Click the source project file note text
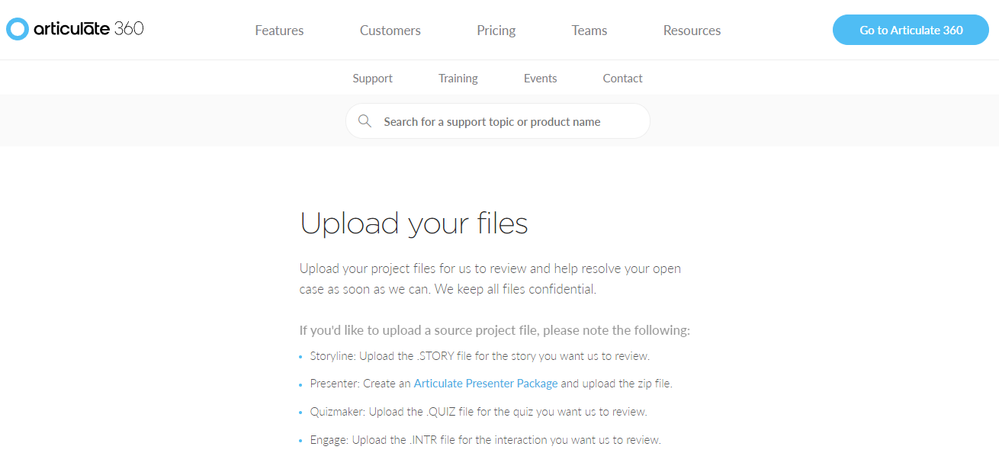 (494, 330)
